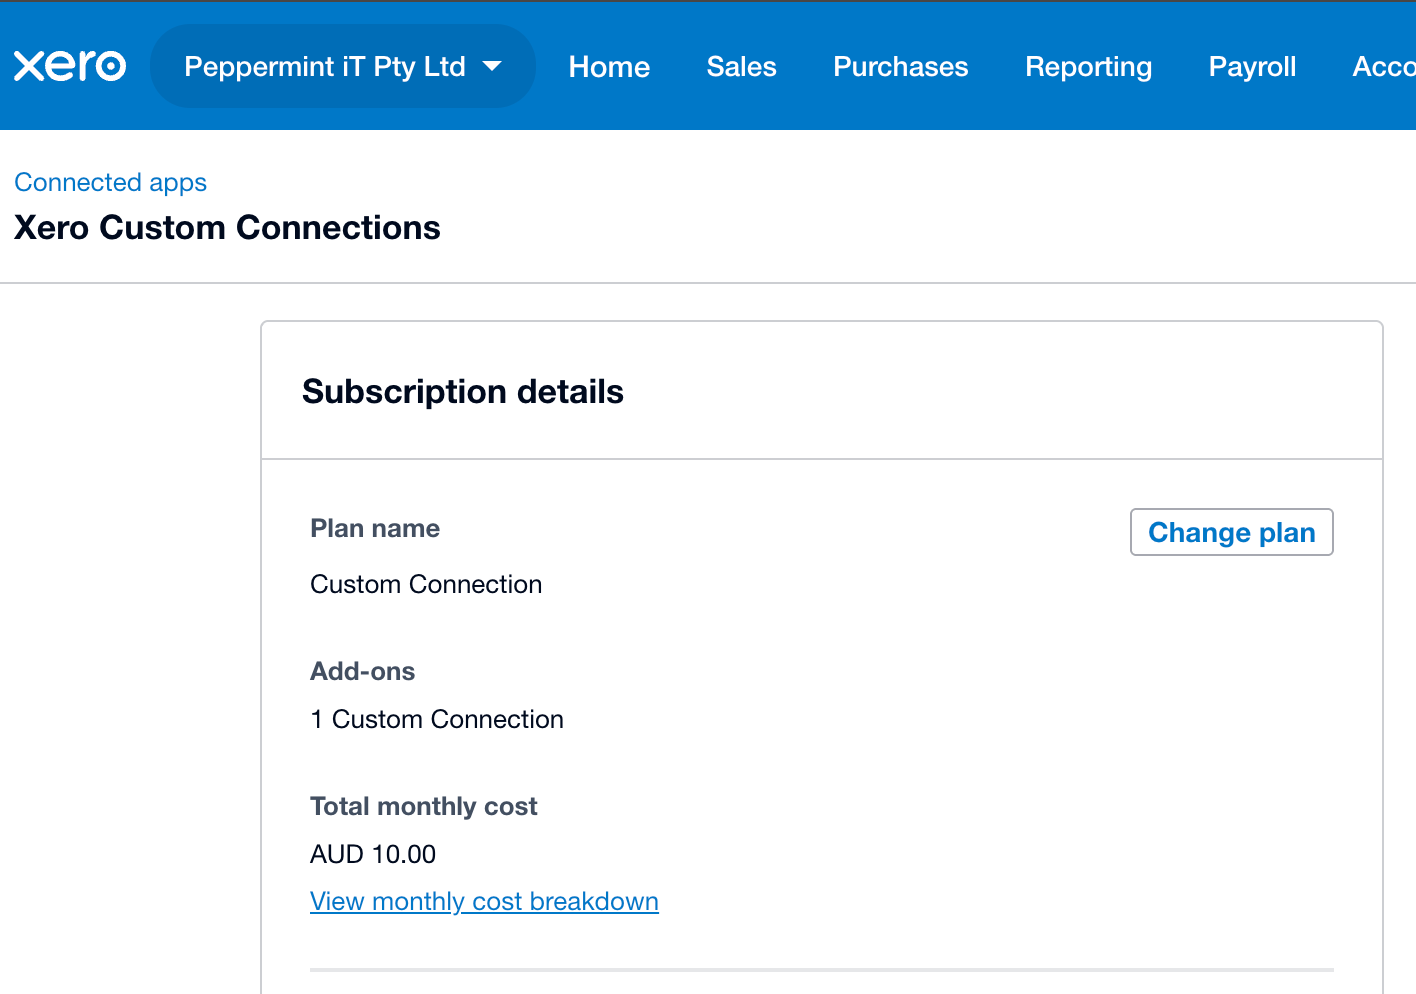Select the AUD 10.00 amount

[373, 854]
